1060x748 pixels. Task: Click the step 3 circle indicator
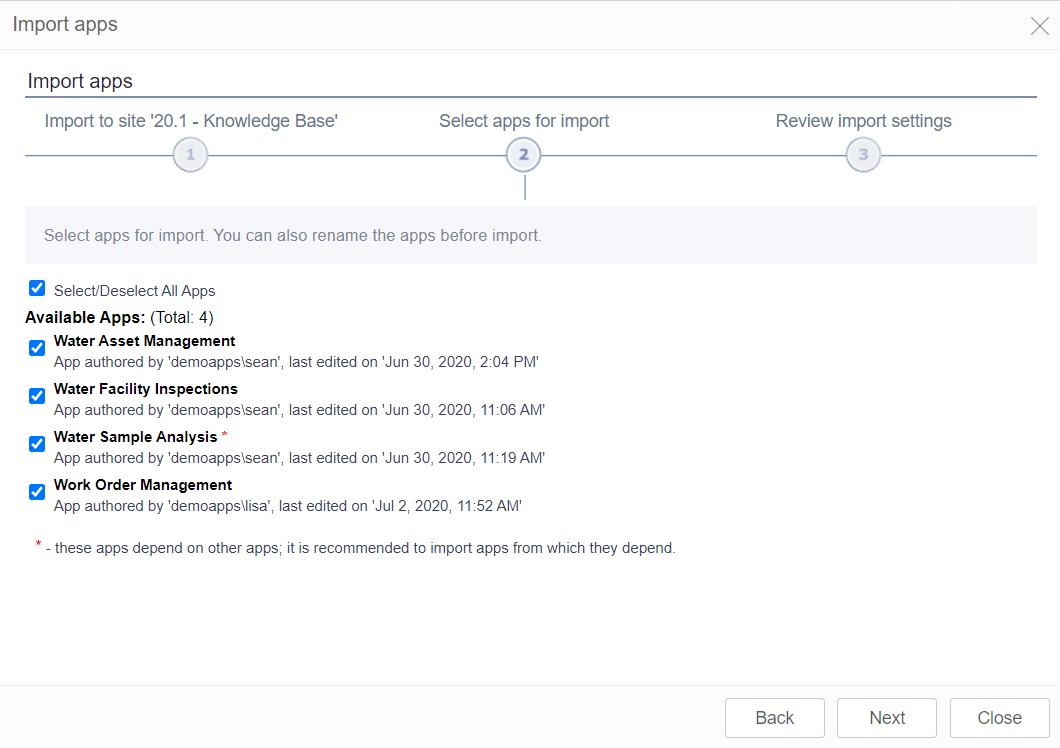click(x=863, y=154)
